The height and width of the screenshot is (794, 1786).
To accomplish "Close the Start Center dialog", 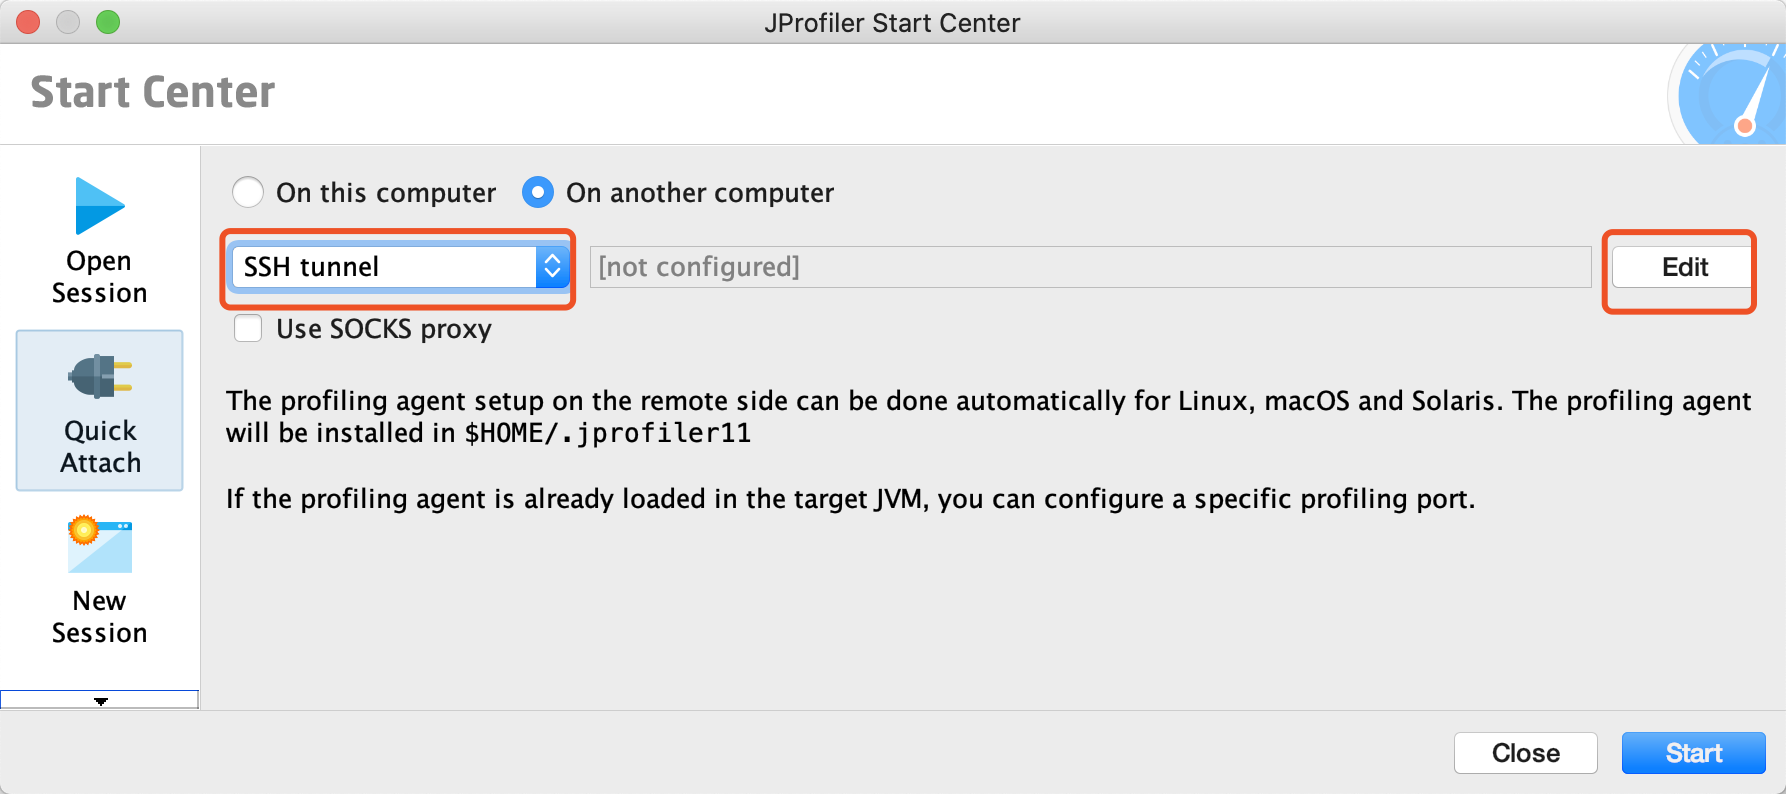I will pos(1525,752).
